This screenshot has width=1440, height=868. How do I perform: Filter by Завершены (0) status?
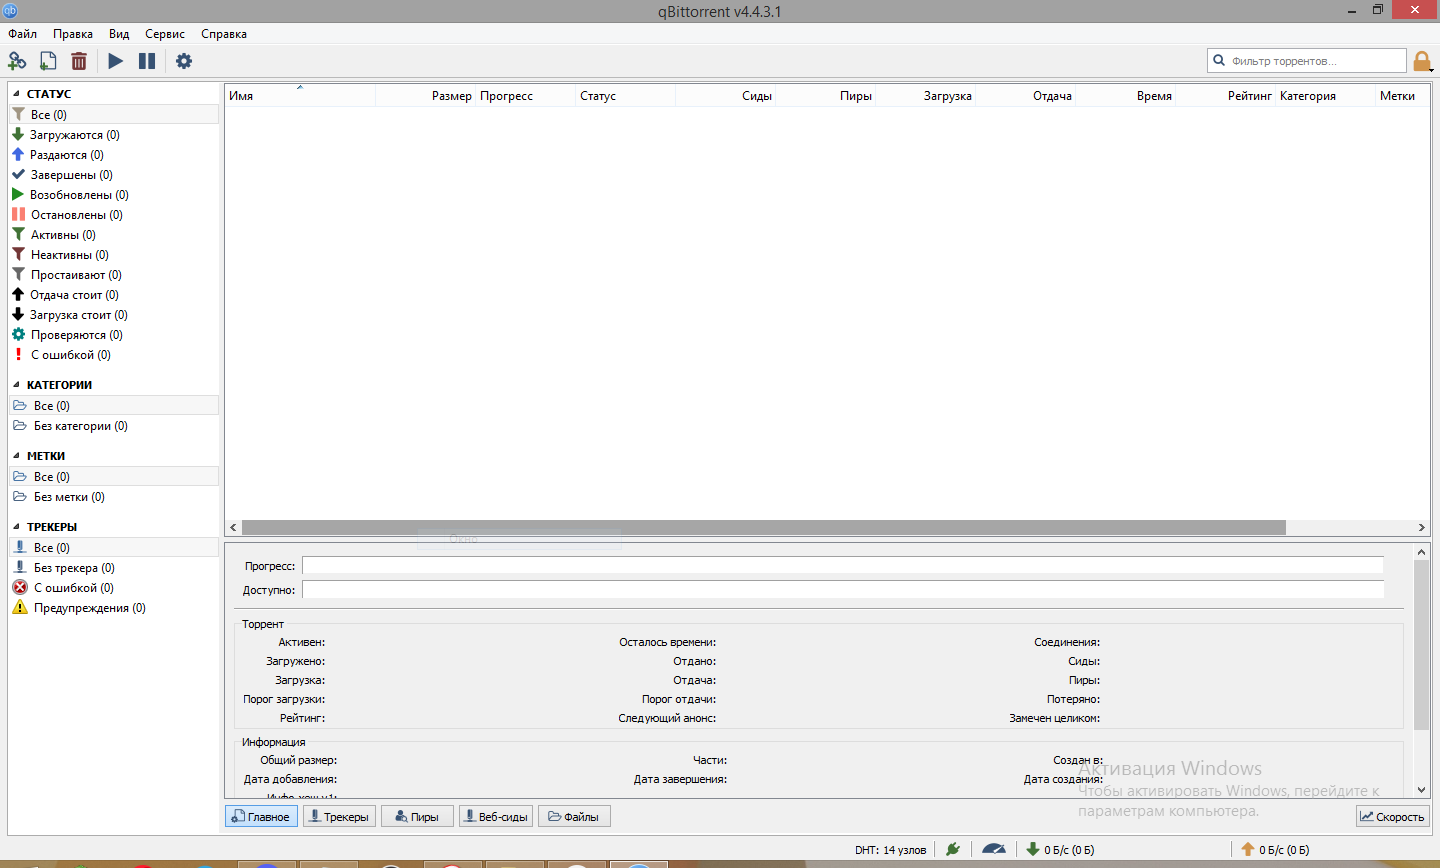[x=114, y=175]
